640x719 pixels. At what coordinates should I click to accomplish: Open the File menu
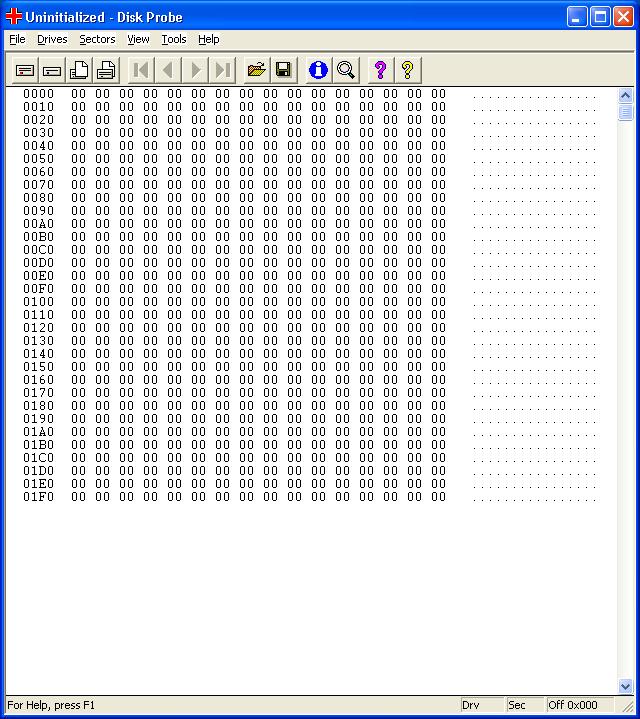point(17,39)
